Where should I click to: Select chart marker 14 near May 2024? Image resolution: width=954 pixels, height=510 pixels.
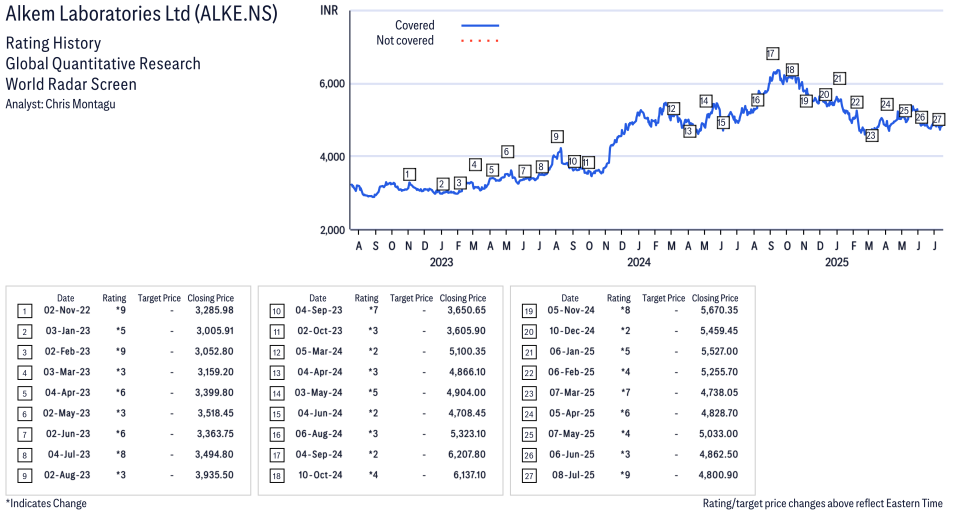[x=705, y=101]
